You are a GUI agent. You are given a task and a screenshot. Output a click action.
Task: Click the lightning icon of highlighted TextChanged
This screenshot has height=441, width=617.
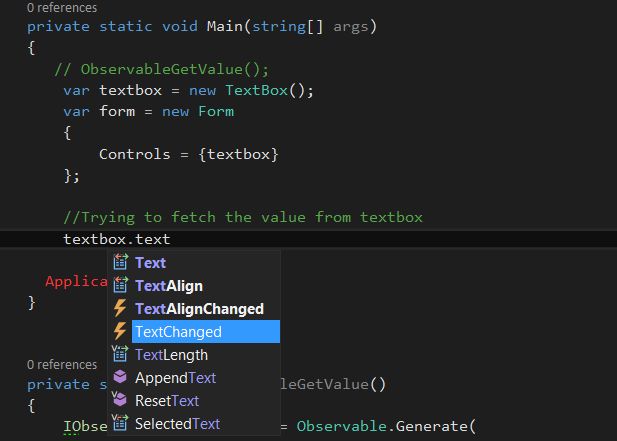point(120,331)
